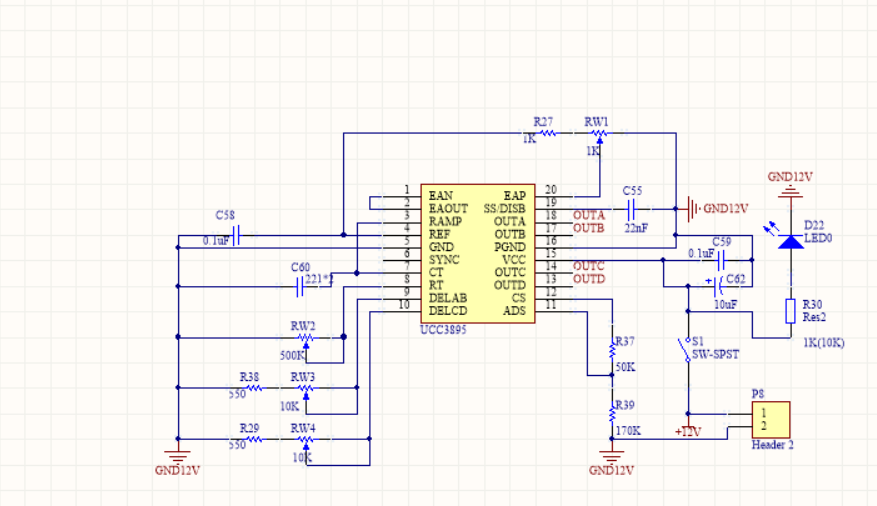Screen dimensions: 877x506
Task: Click the OUTD net label
Action: pos(588,278)
